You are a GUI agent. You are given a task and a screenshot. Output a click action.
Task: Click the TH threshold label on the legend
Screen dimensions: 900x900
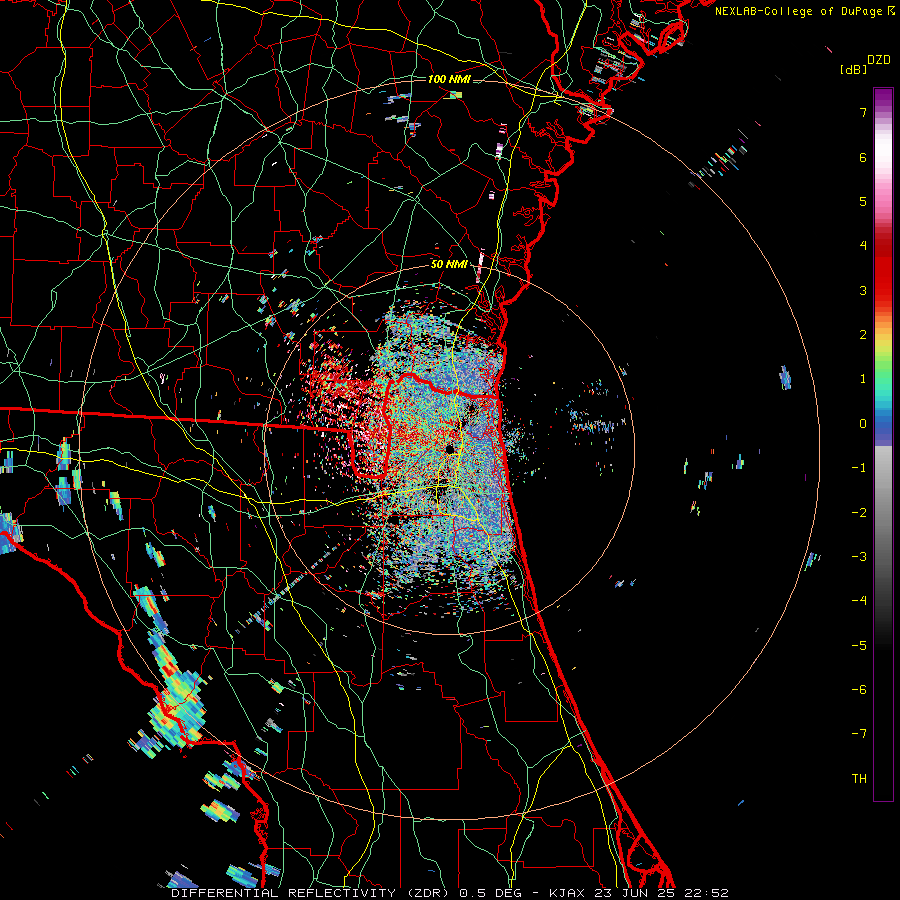tap(859, 778)
